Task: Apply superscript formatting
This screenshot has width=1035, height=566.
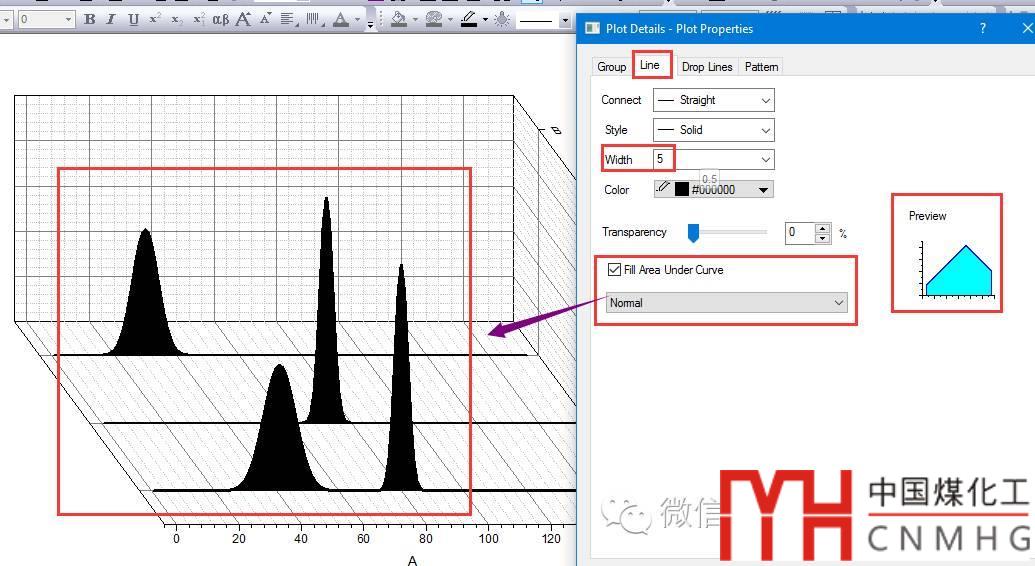Action: [x=155, y=19]
